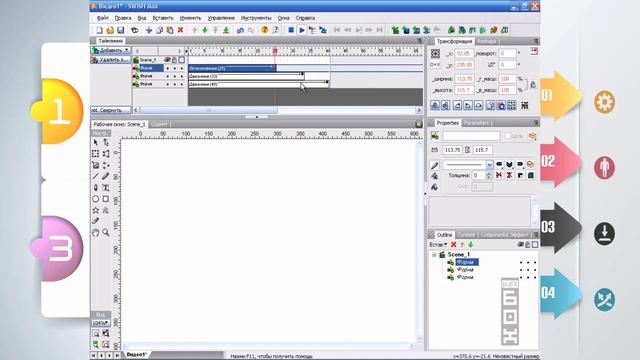Viewport: 640px width, 360px height.
Task: Click the selected blue effect bar in the timeline
Action: (232, 68)
